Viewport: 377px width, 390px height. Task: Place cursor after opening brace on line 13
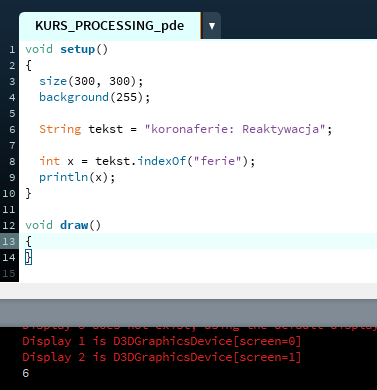click(x=33, y=241)
